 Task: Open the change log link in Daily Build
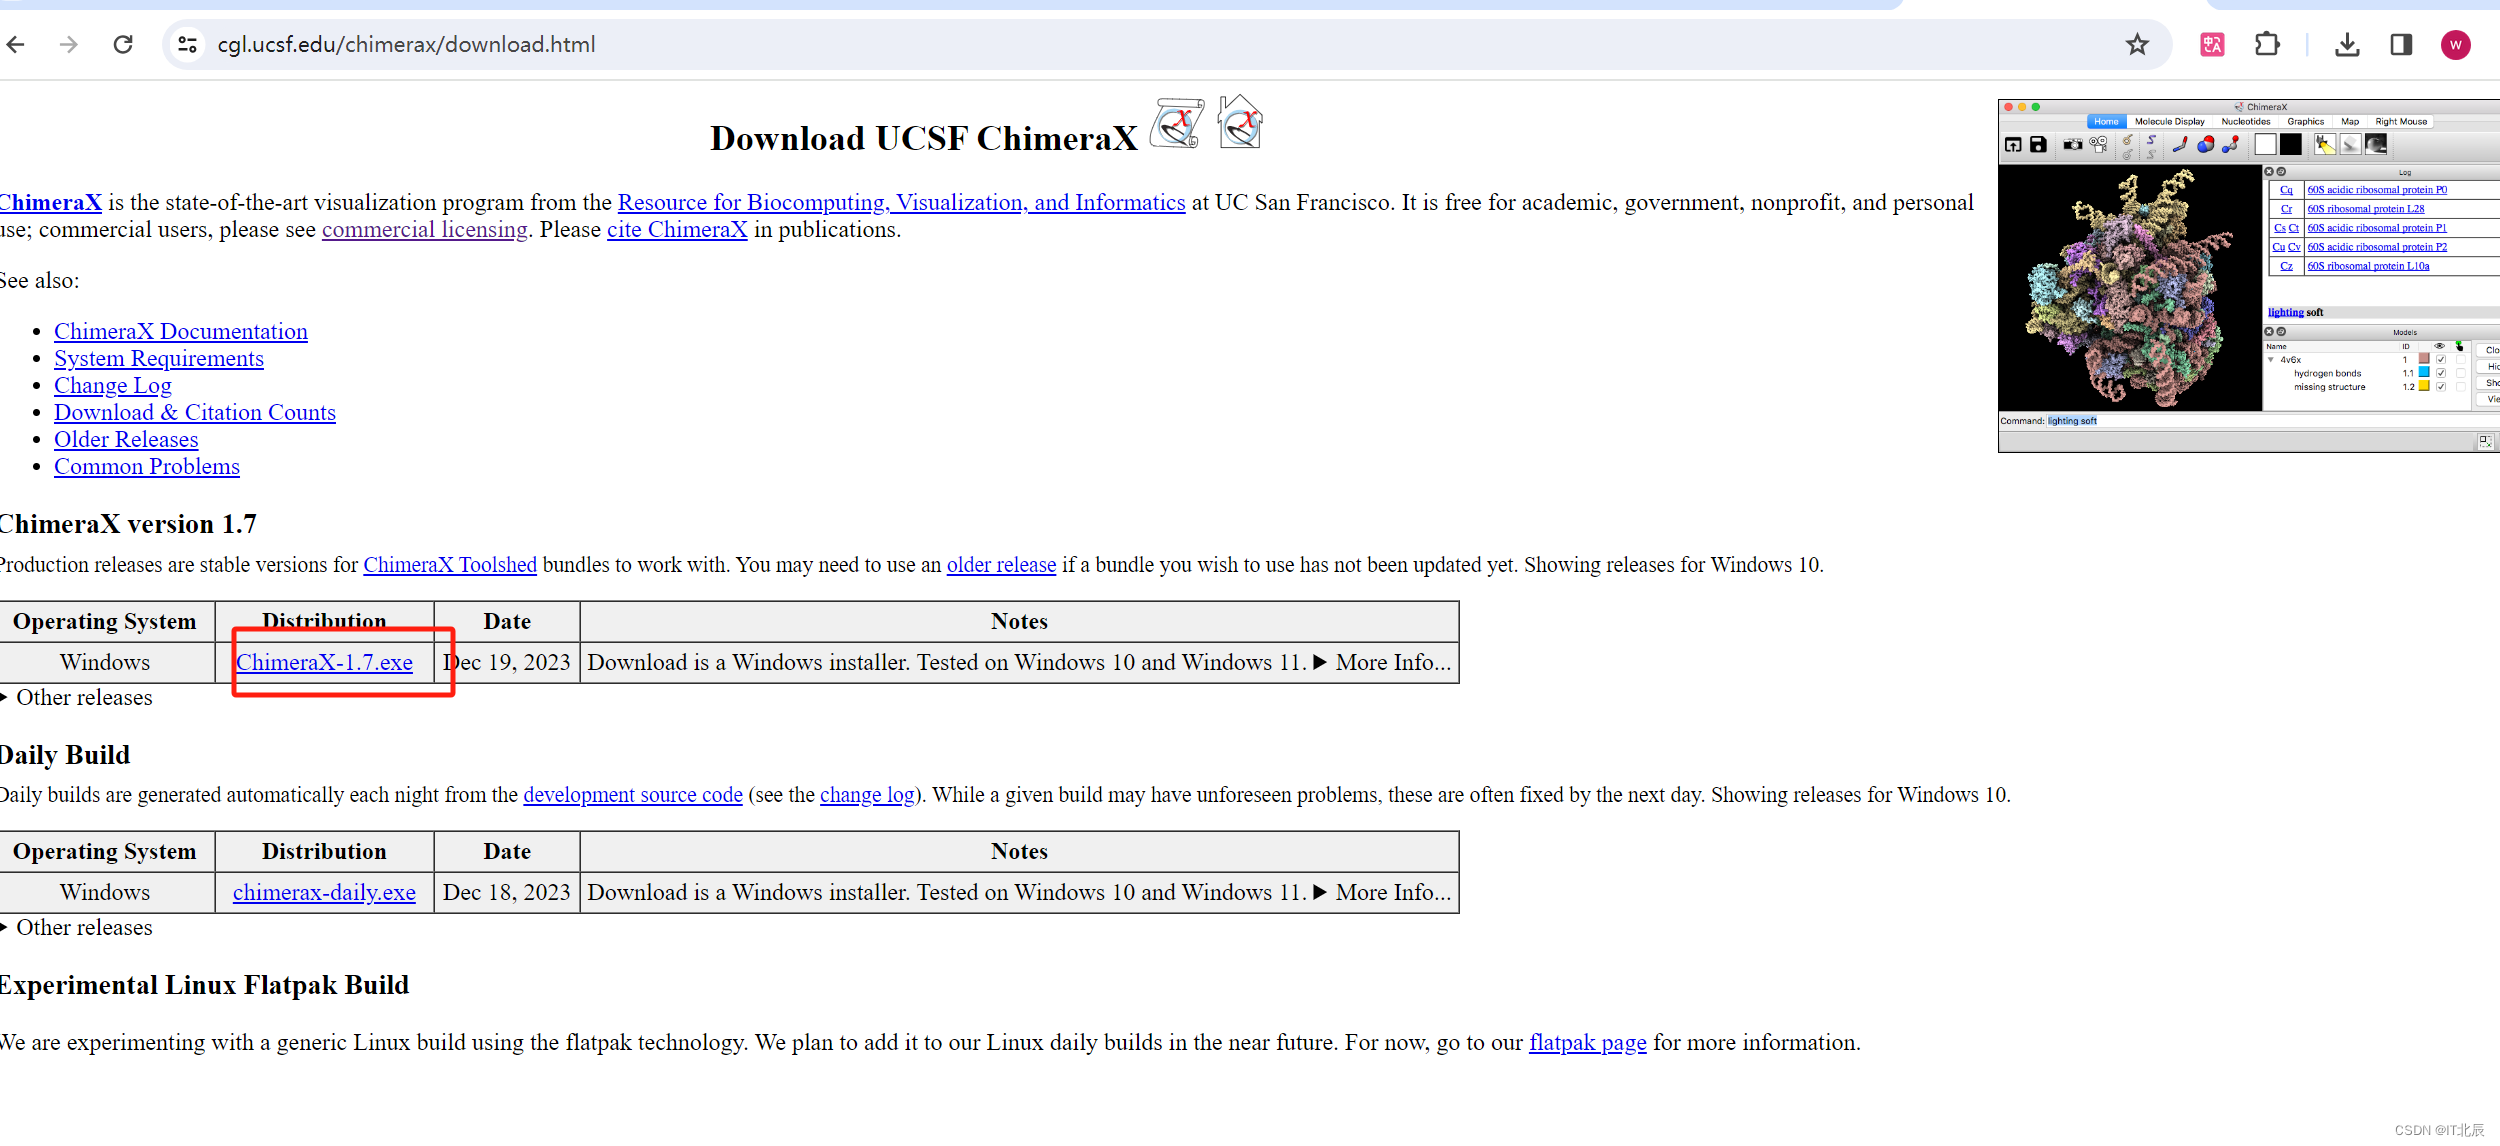click(x=867, y=795)
